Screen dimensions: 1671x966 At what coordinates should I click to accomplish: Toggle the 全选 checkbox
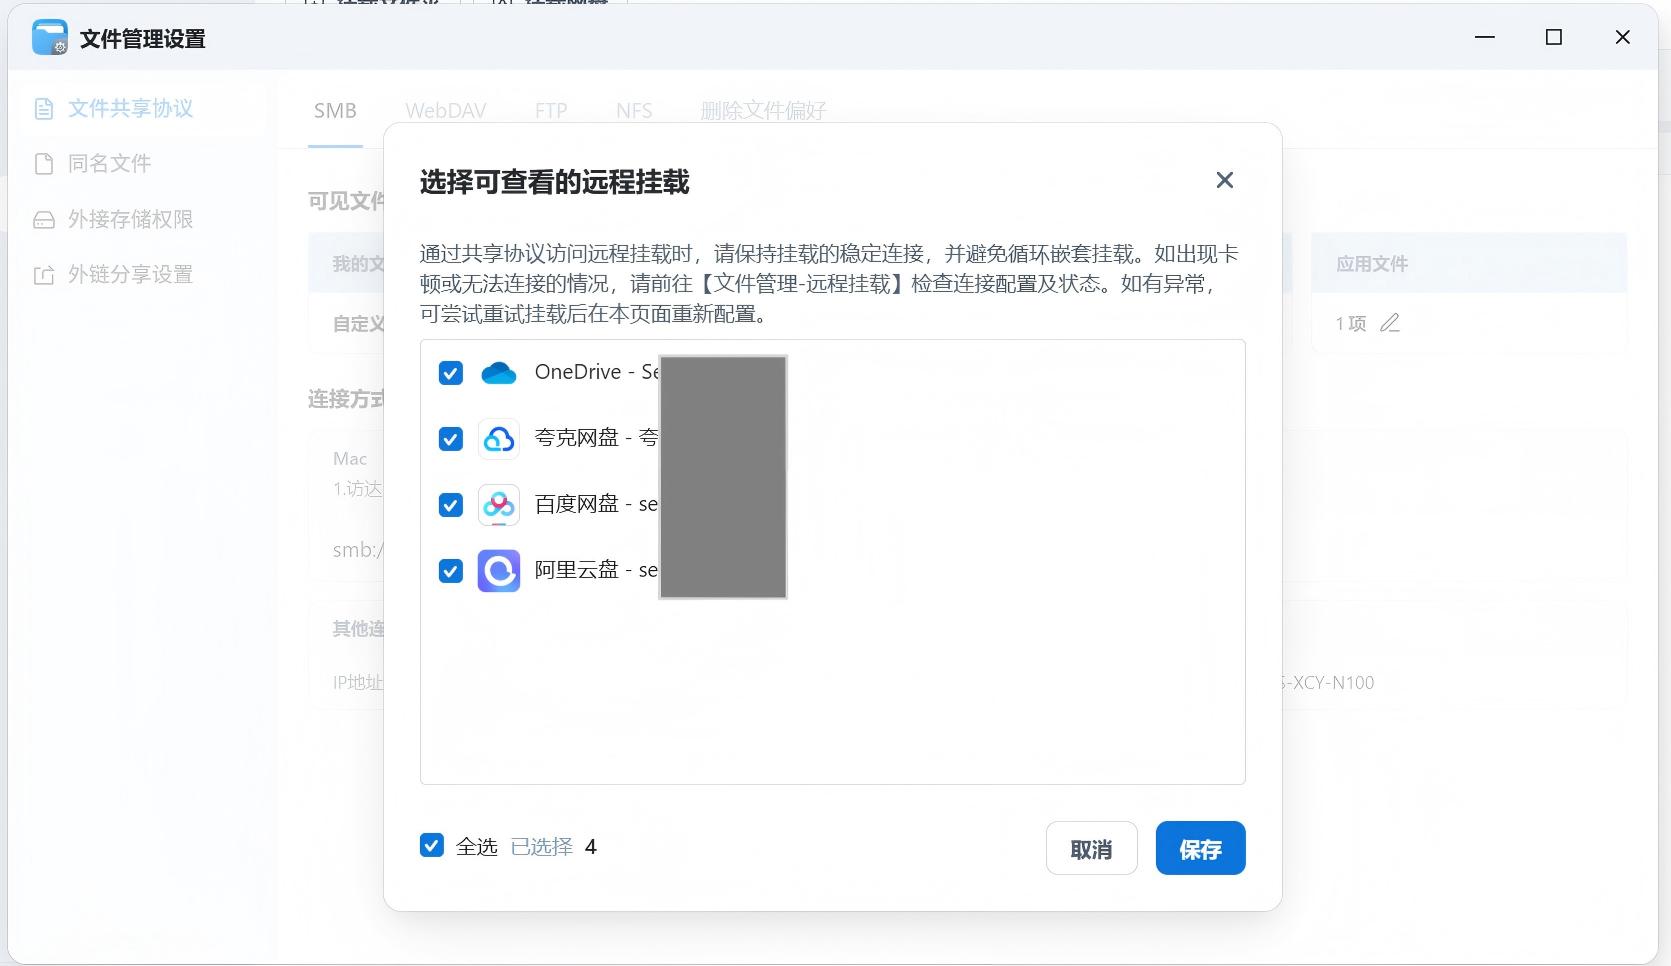coord(432,846)
